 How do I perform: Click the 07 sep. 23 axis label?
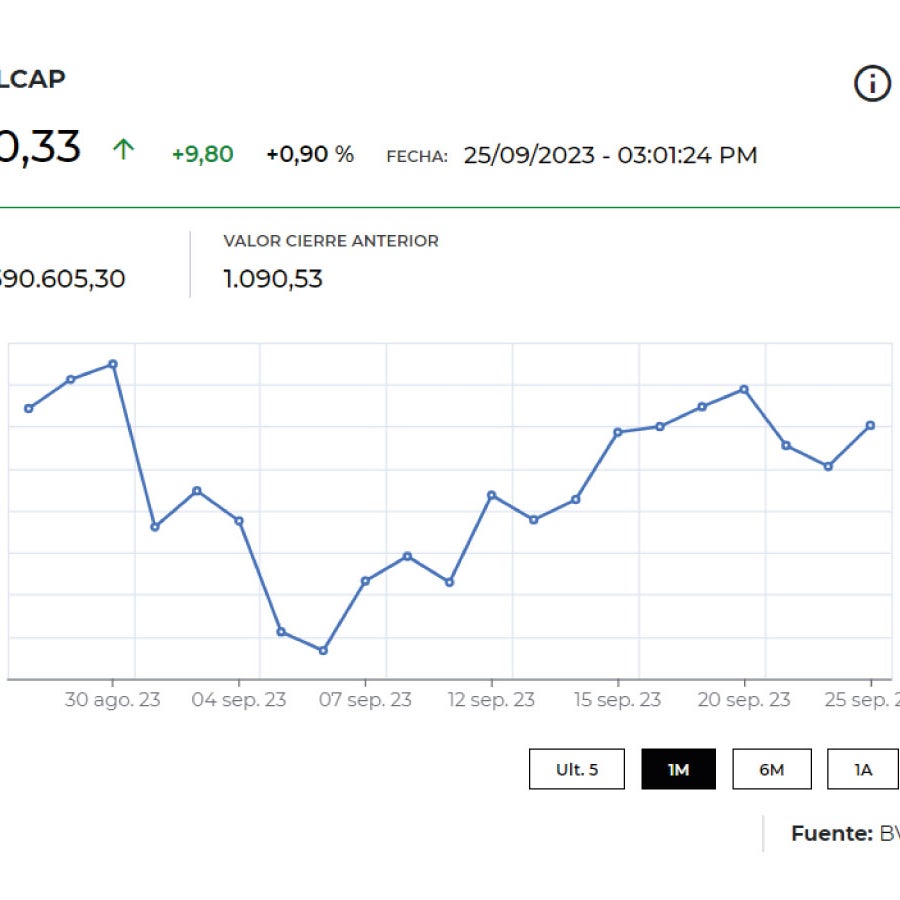pos(365,700)
